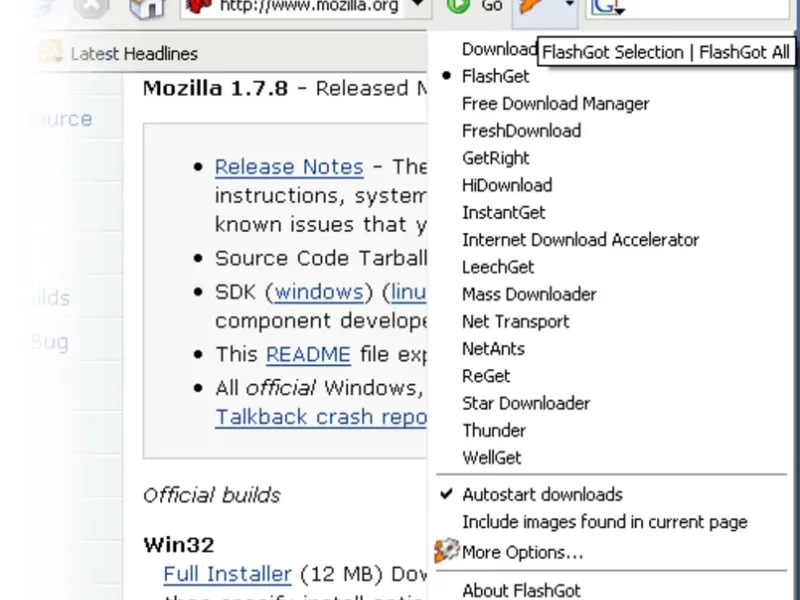800x600 pixels.
Task: Open the URL bar history dropdown
Action: click(x=417, y=5)
